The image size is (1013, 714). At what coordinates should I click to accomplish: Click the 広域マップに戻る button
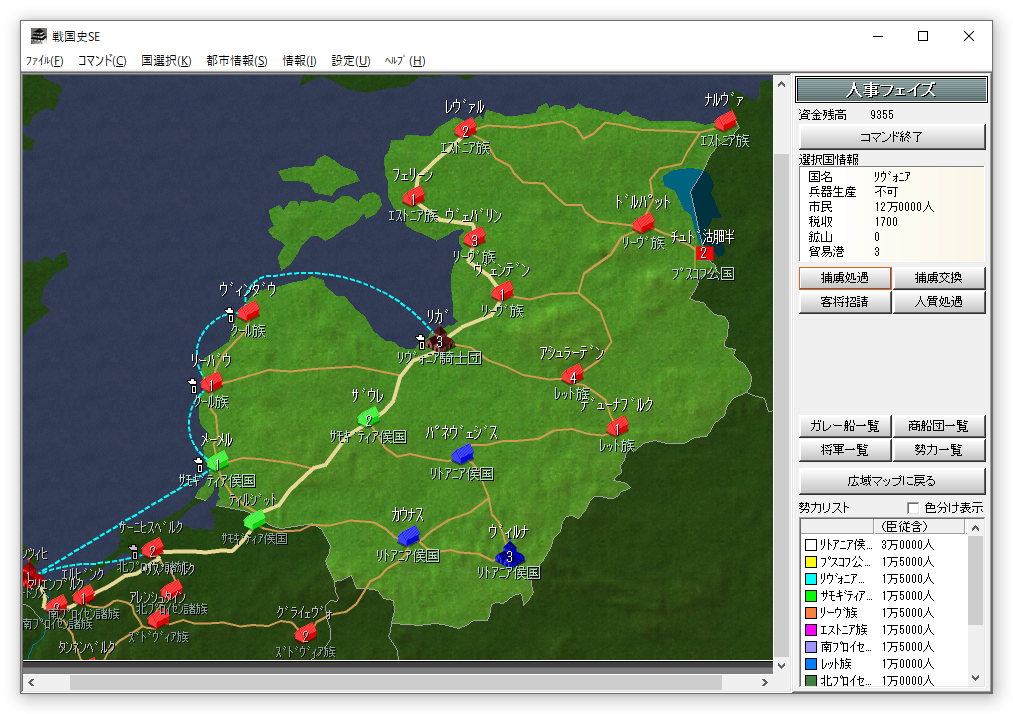click(x=892, y=480)
